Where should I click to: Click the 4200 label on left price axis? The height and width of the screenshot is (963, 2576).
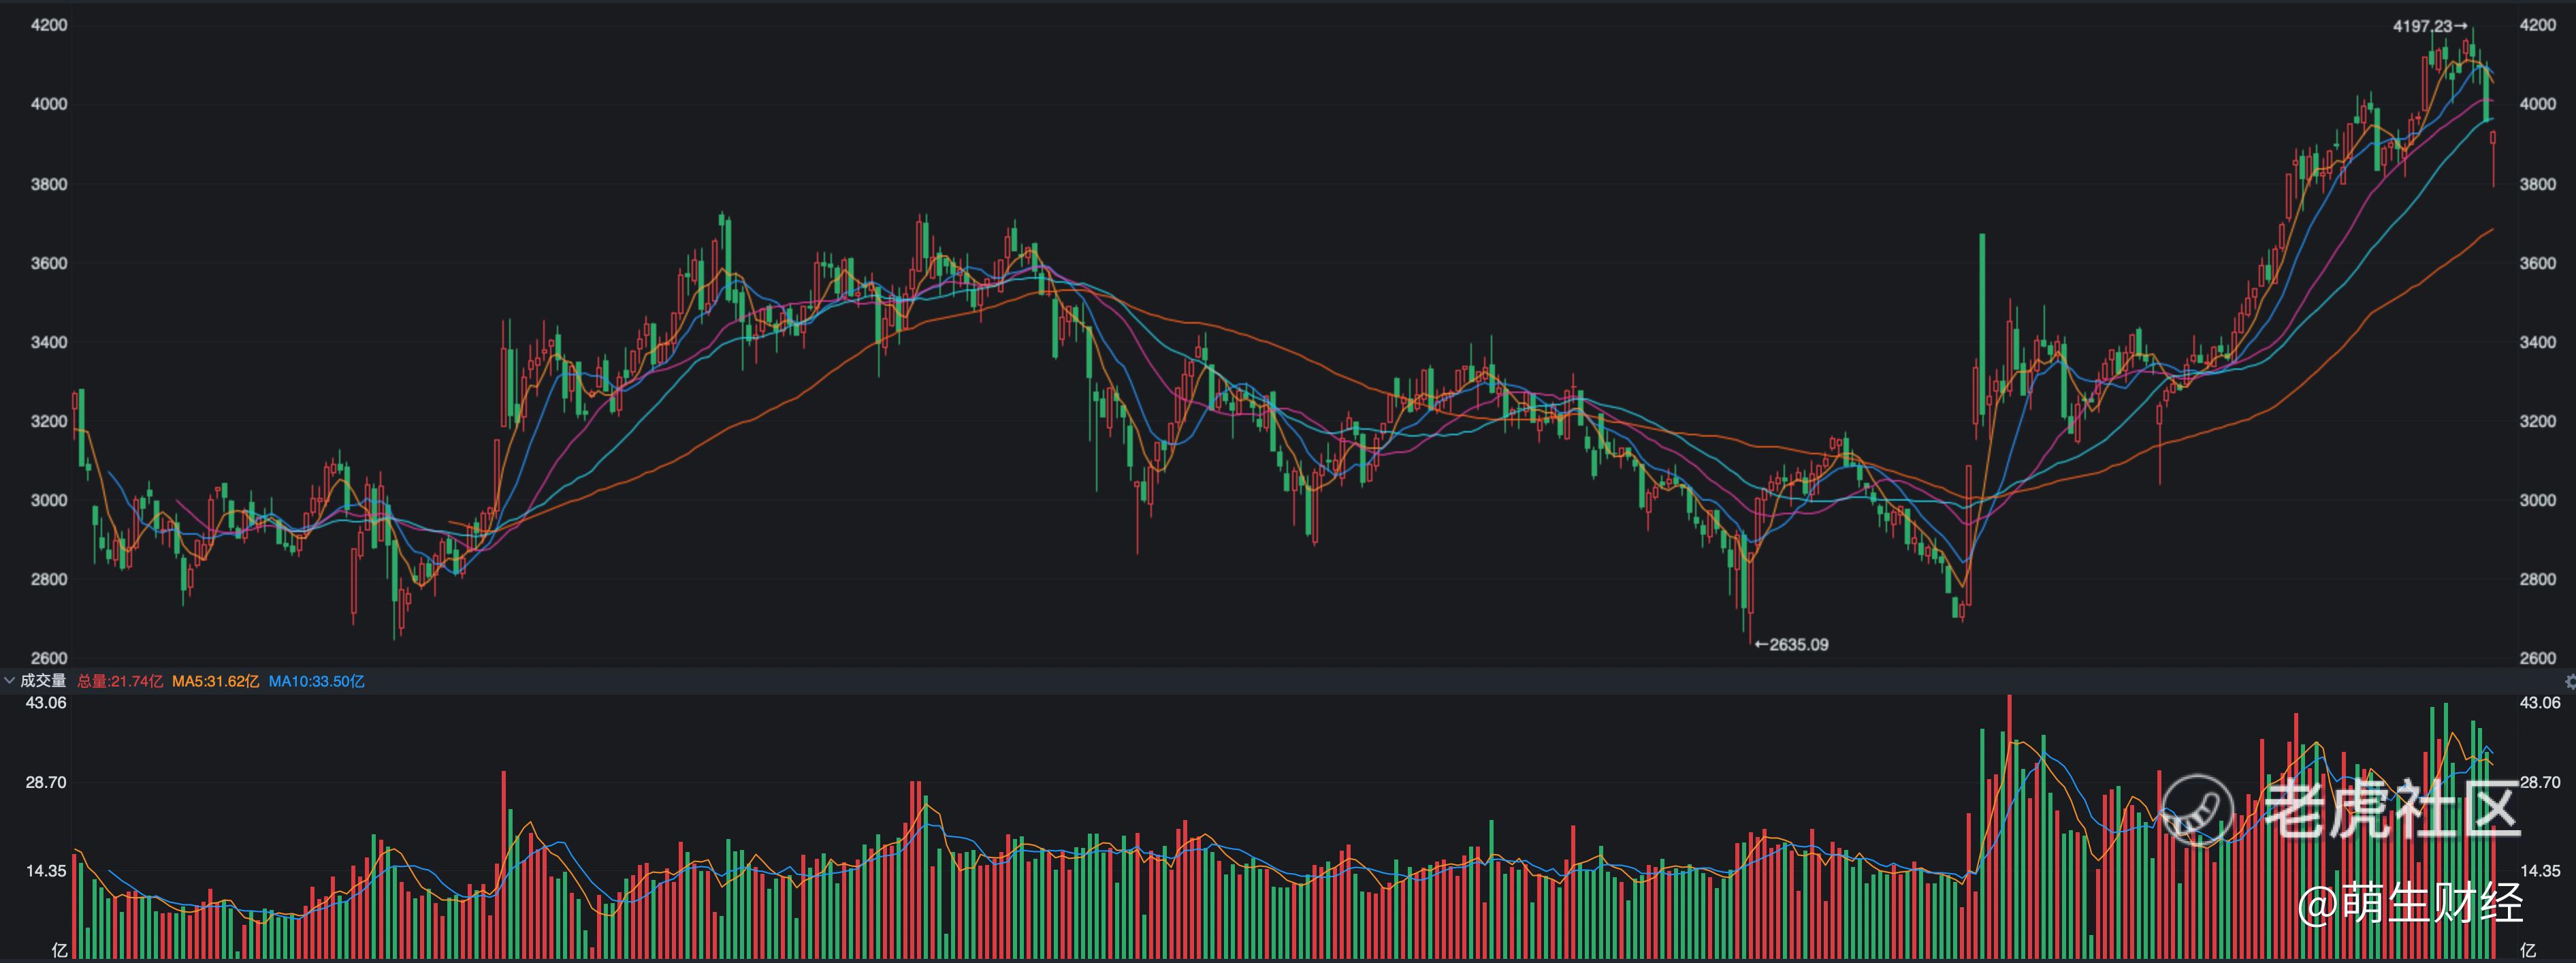49,25
